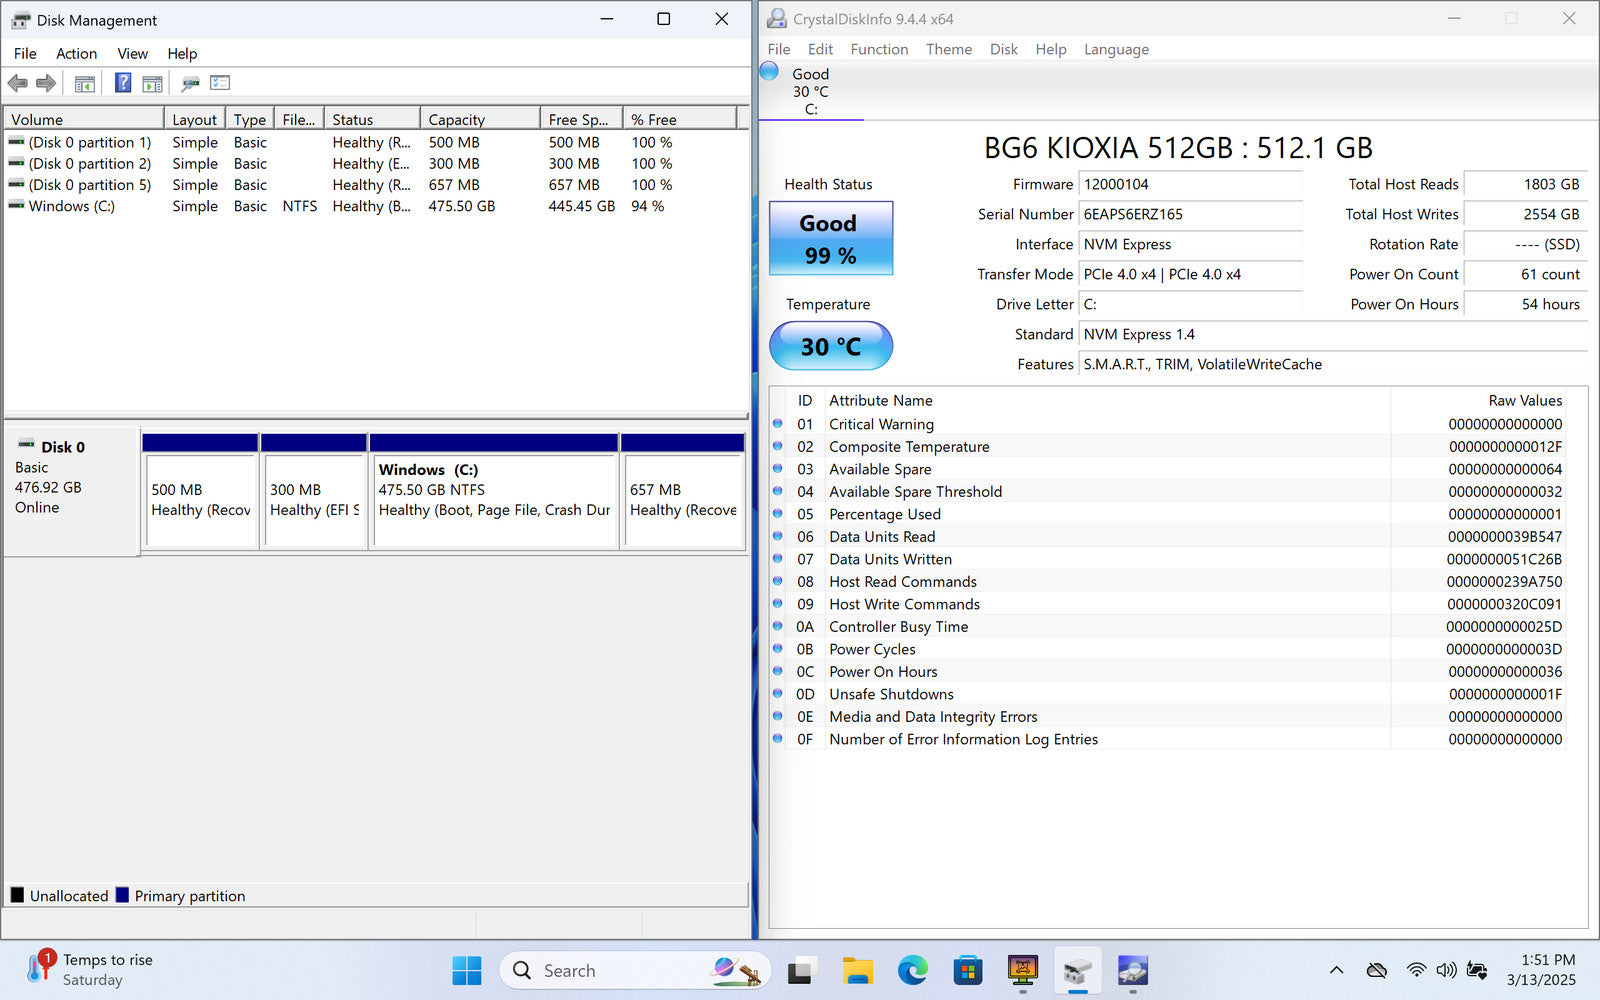Click the blue status circle above the C: drive tab

coord(769,71)
